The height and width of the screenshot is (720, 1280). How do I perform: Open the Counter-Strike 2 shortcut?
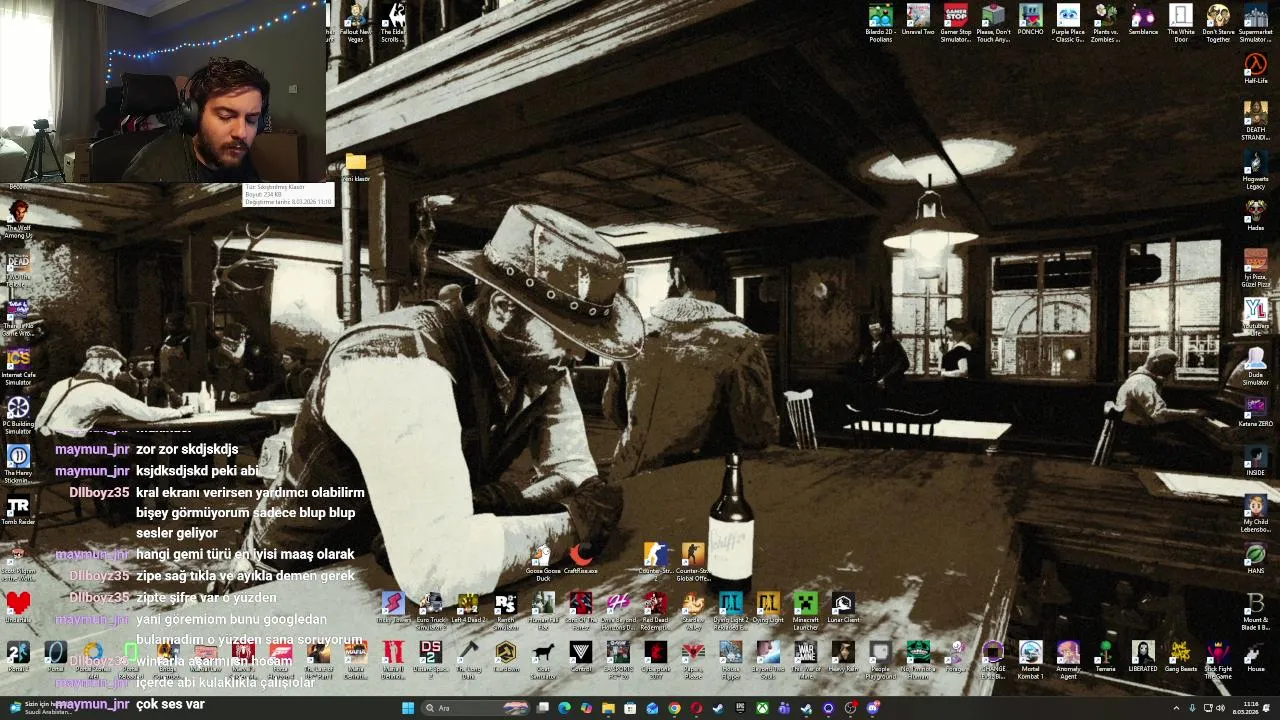pos(655,561)
